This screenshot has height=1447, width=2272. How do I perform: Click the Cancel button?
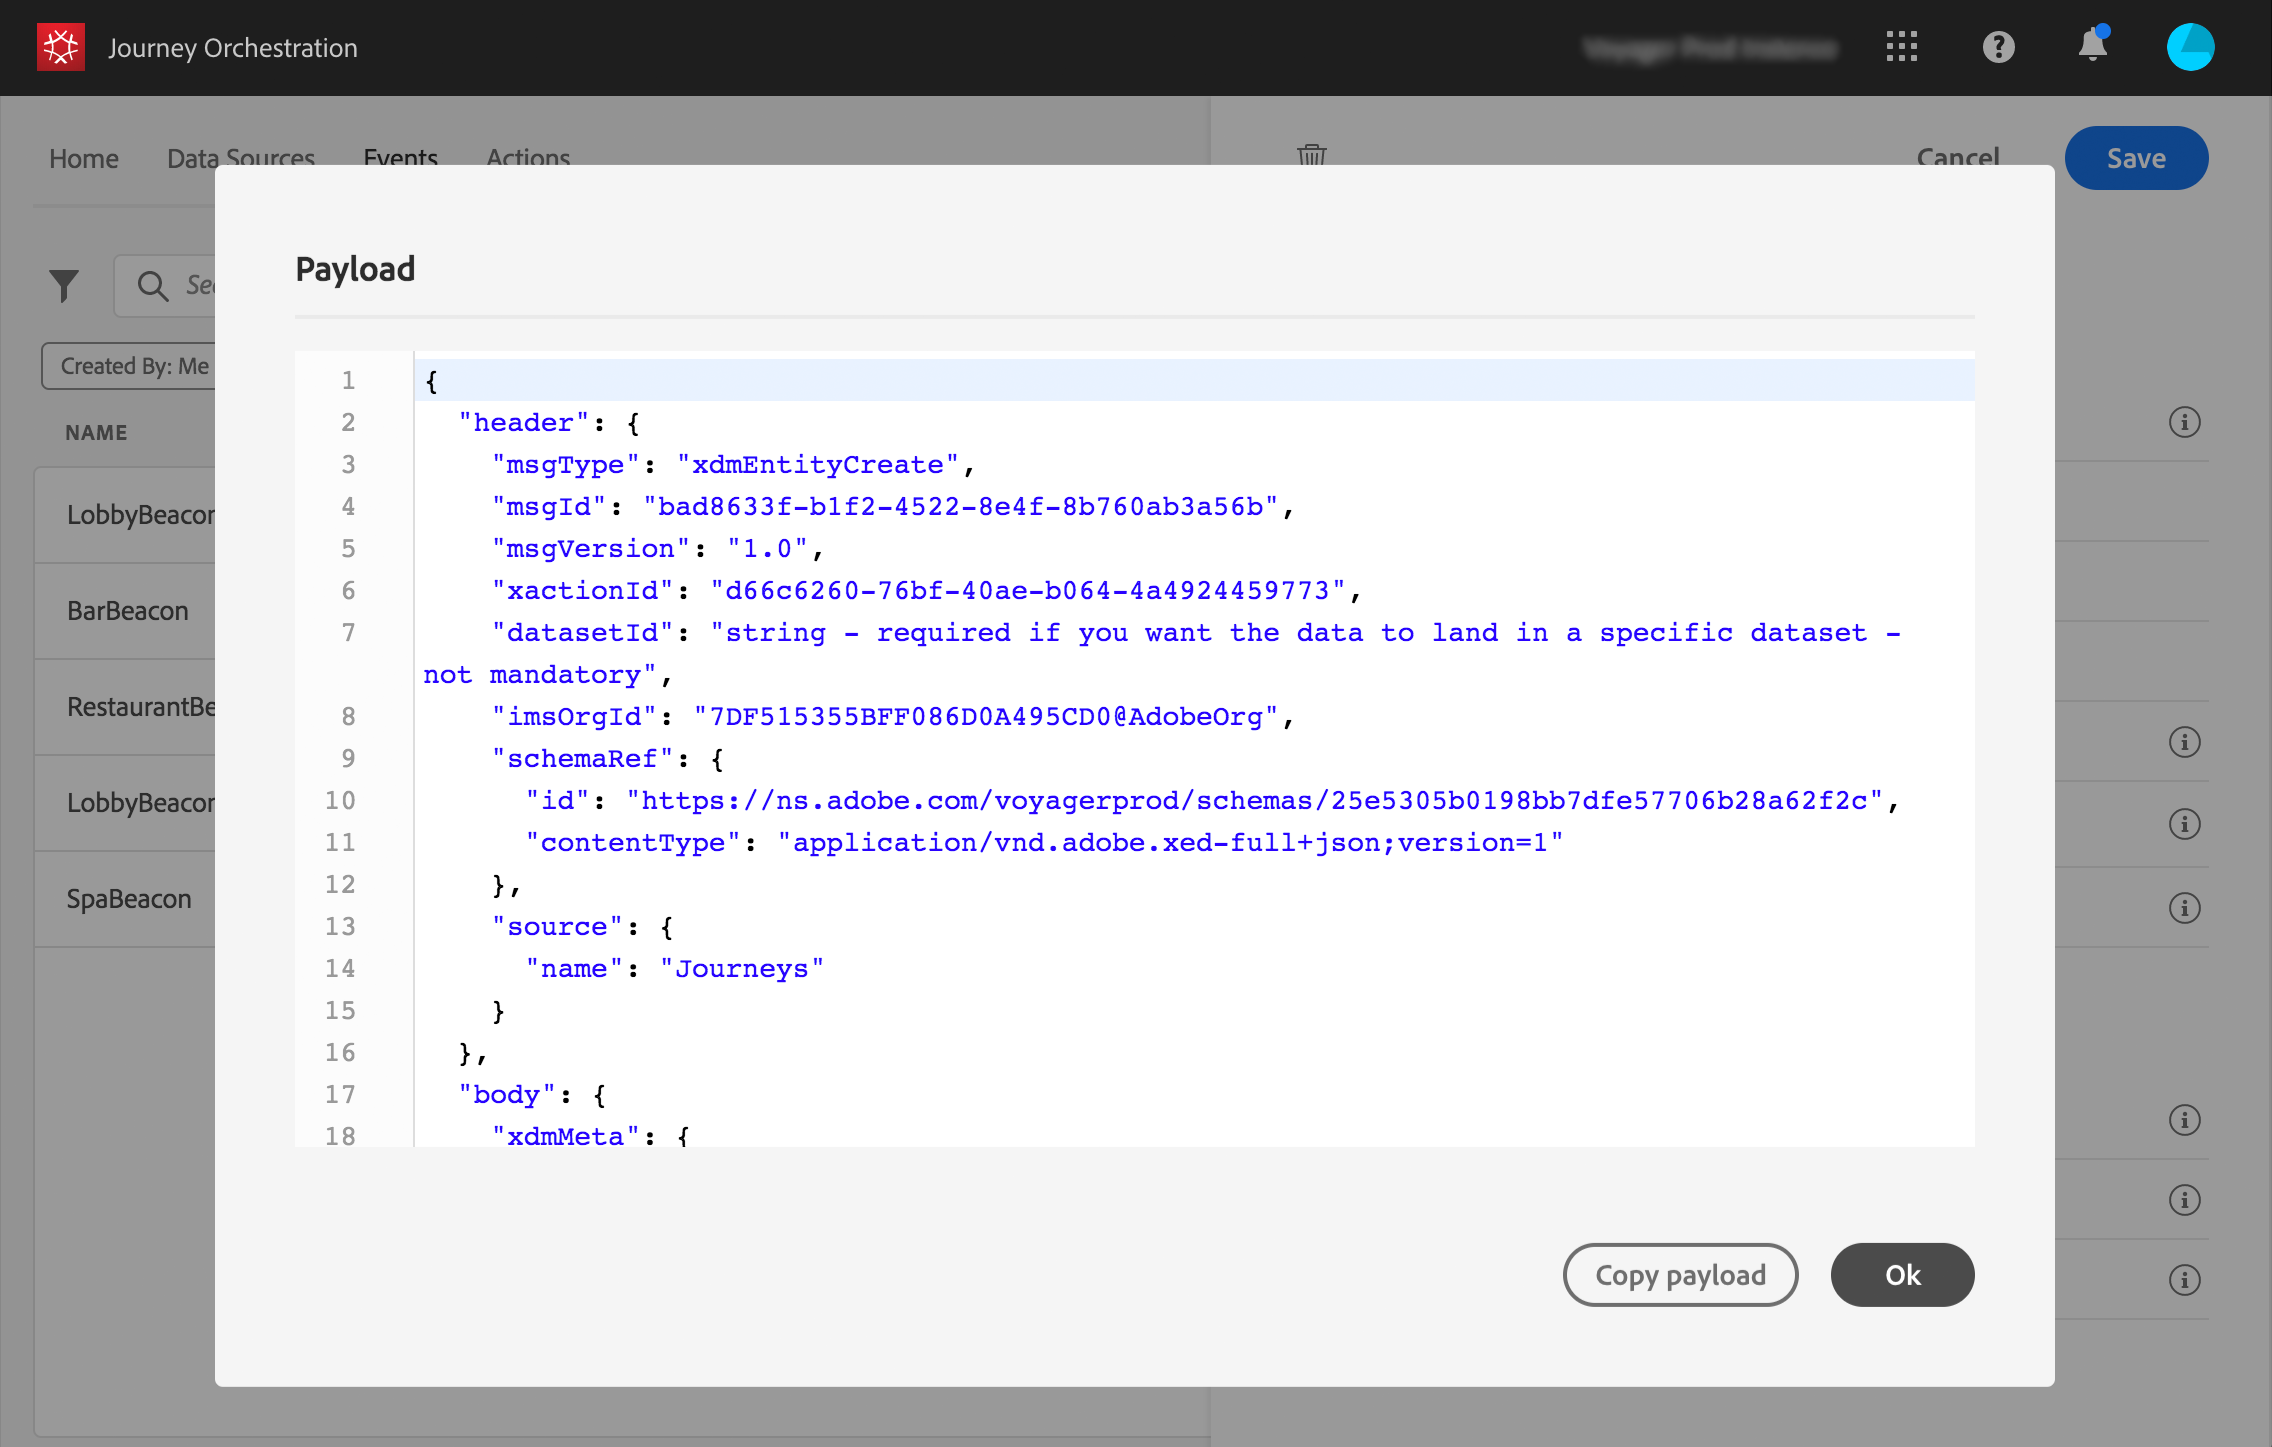coord(1957,157)
